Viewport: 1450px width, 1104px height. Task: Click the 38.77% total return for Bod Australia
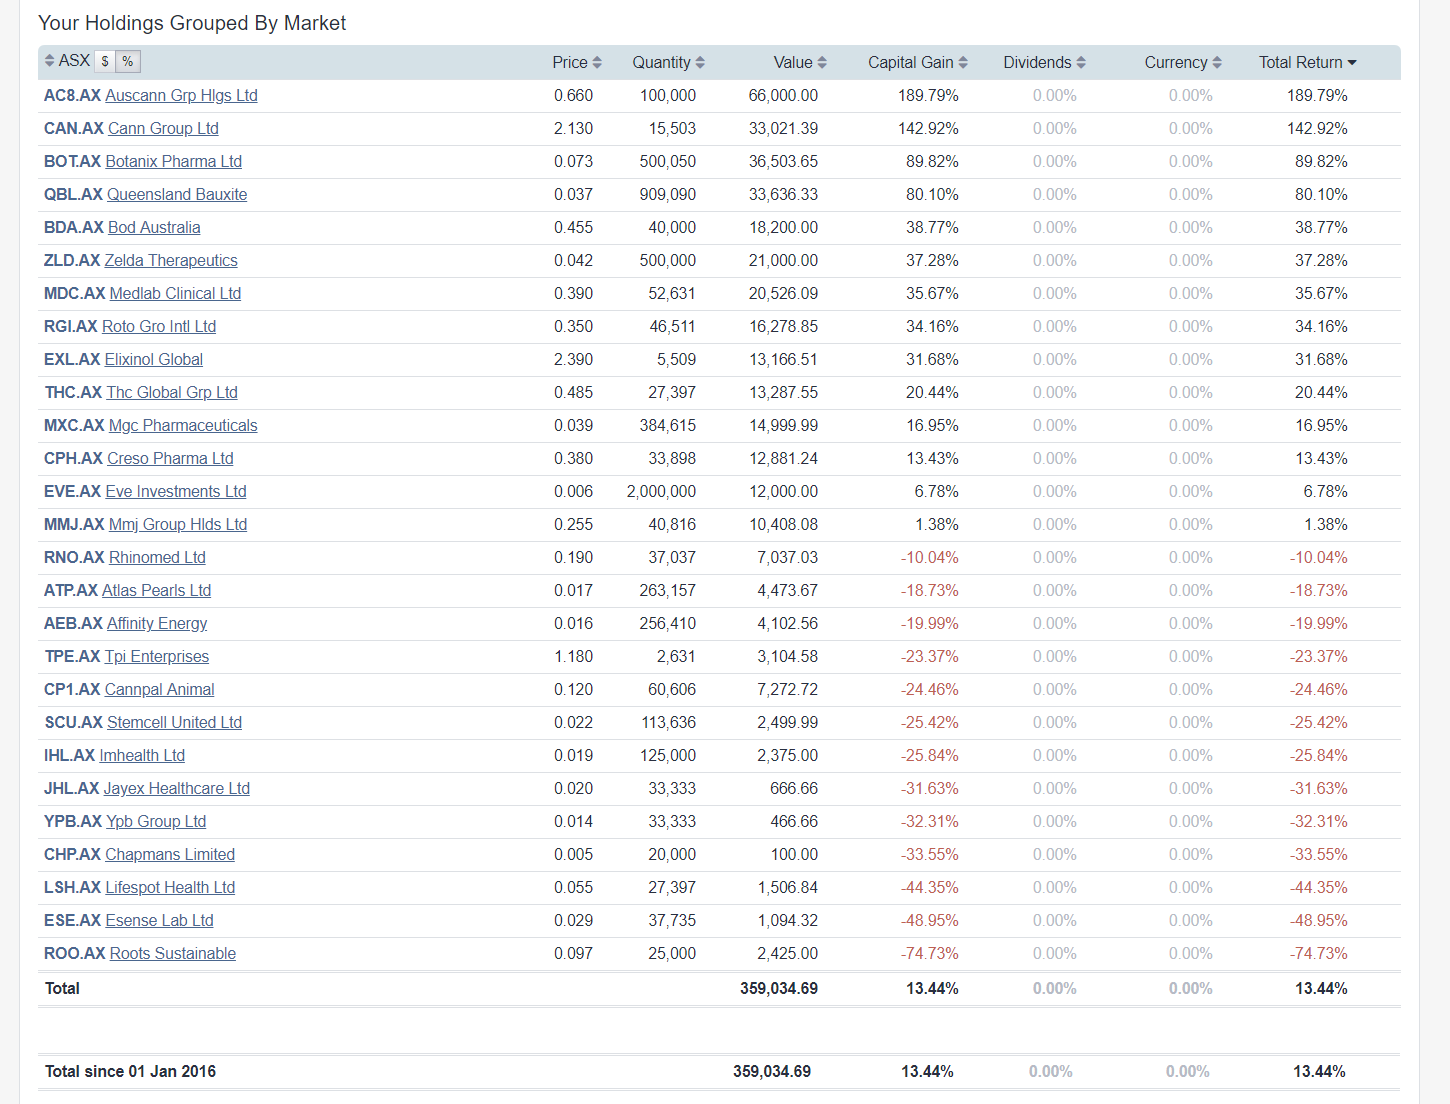(x=1321, y=227)
